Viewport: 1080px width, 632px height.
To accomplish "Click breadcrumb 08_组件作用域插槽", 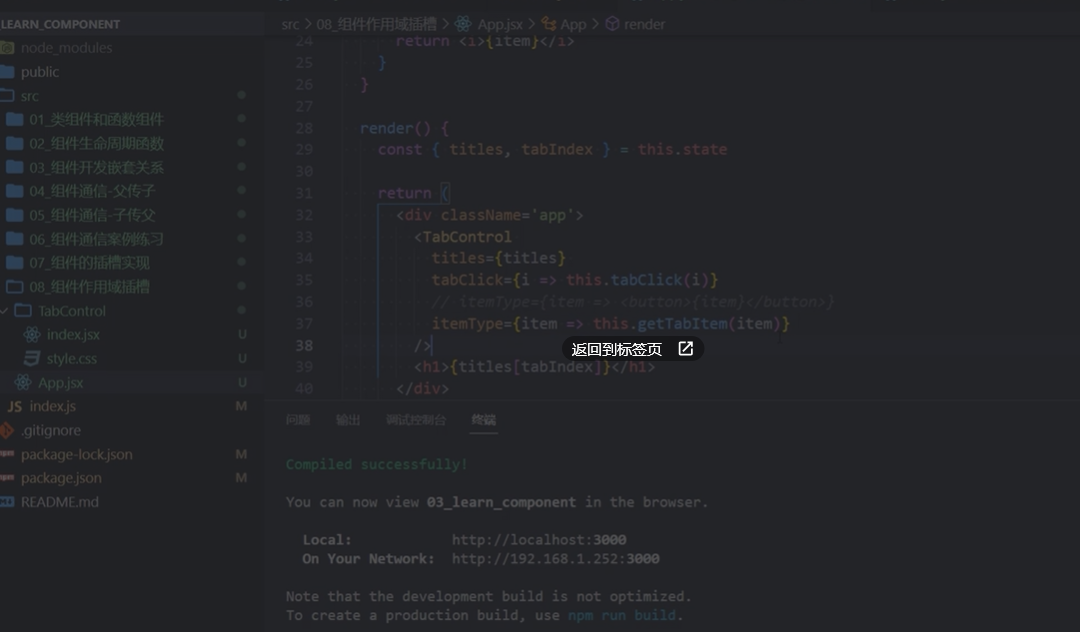I will coord(376,24).
